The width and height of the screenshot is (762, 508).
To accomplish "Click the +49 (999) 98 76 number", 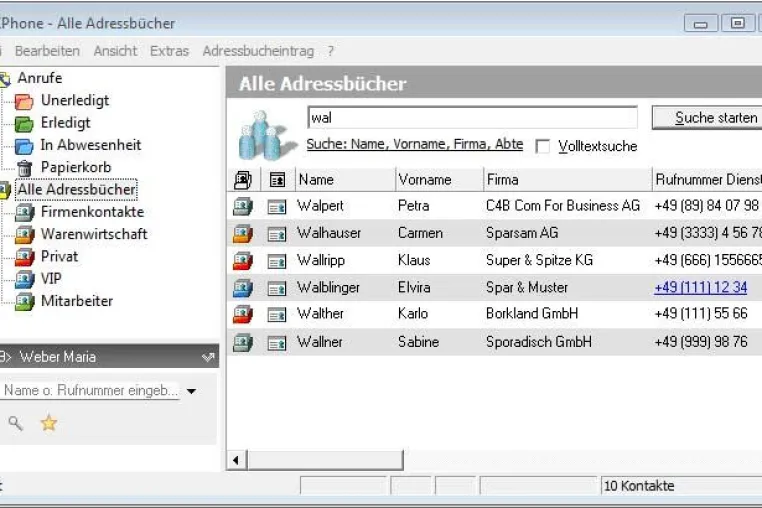I will pos(701,342).
